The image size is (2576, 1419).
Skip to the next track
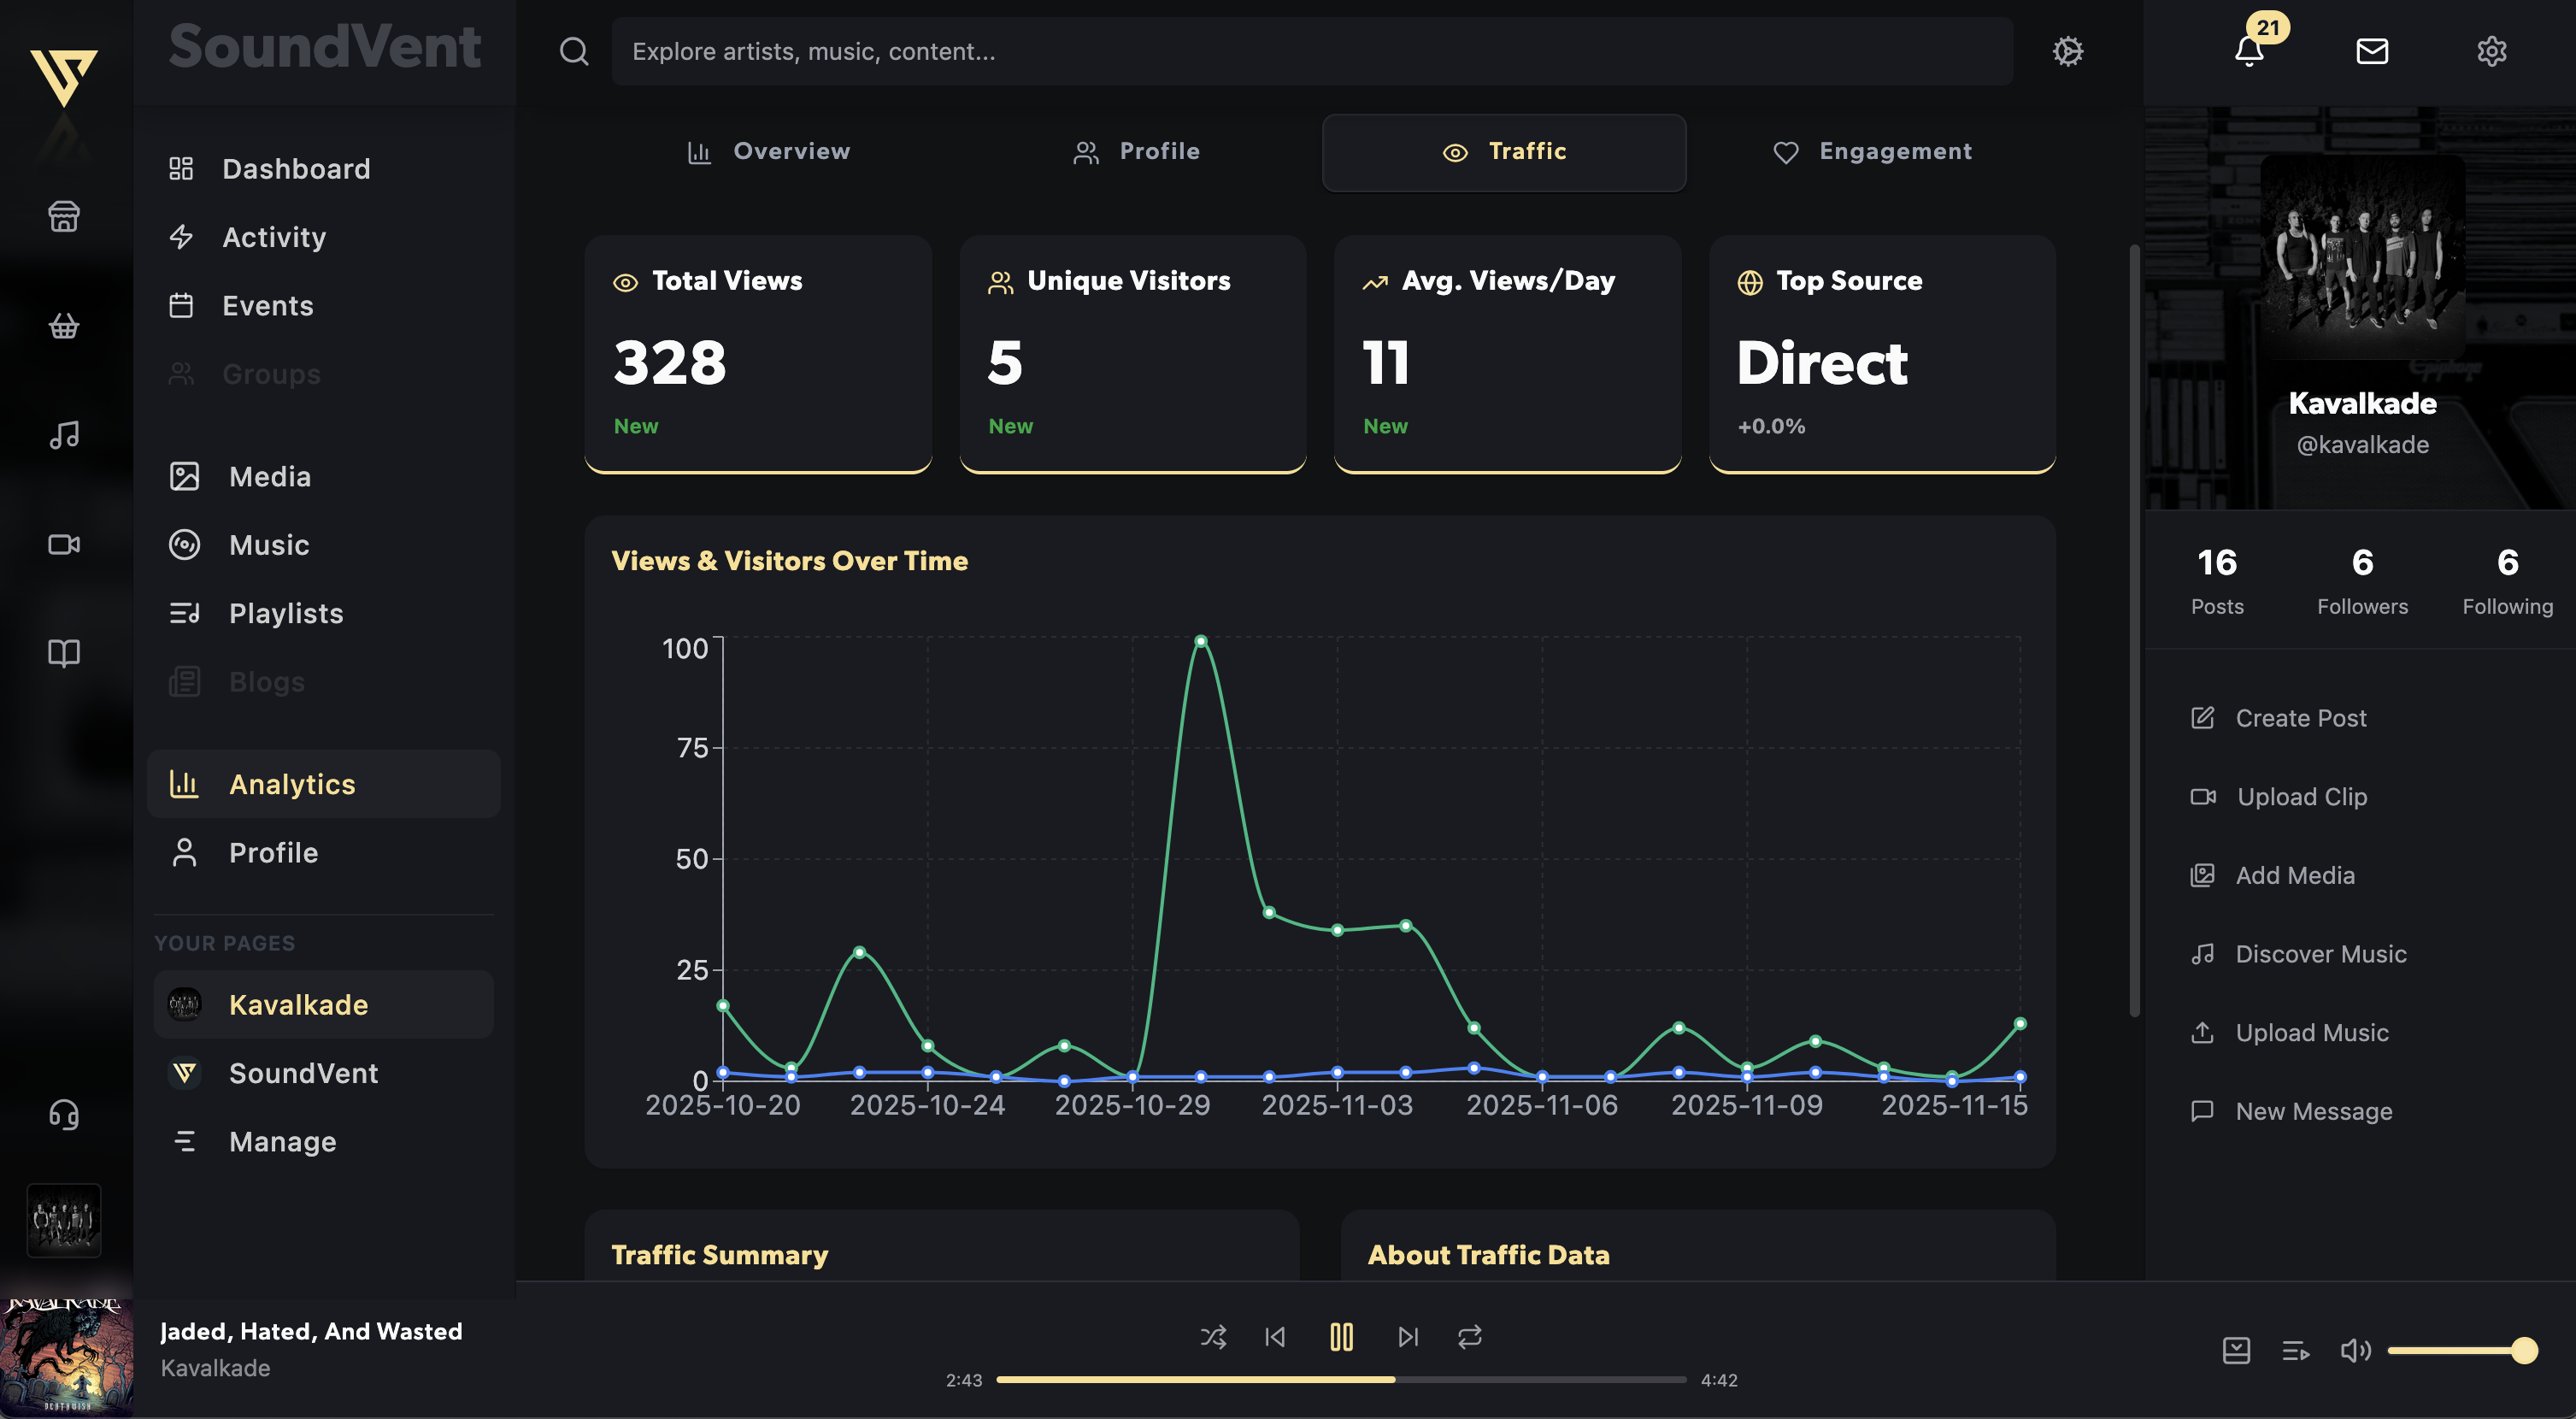[1407, 1336]
